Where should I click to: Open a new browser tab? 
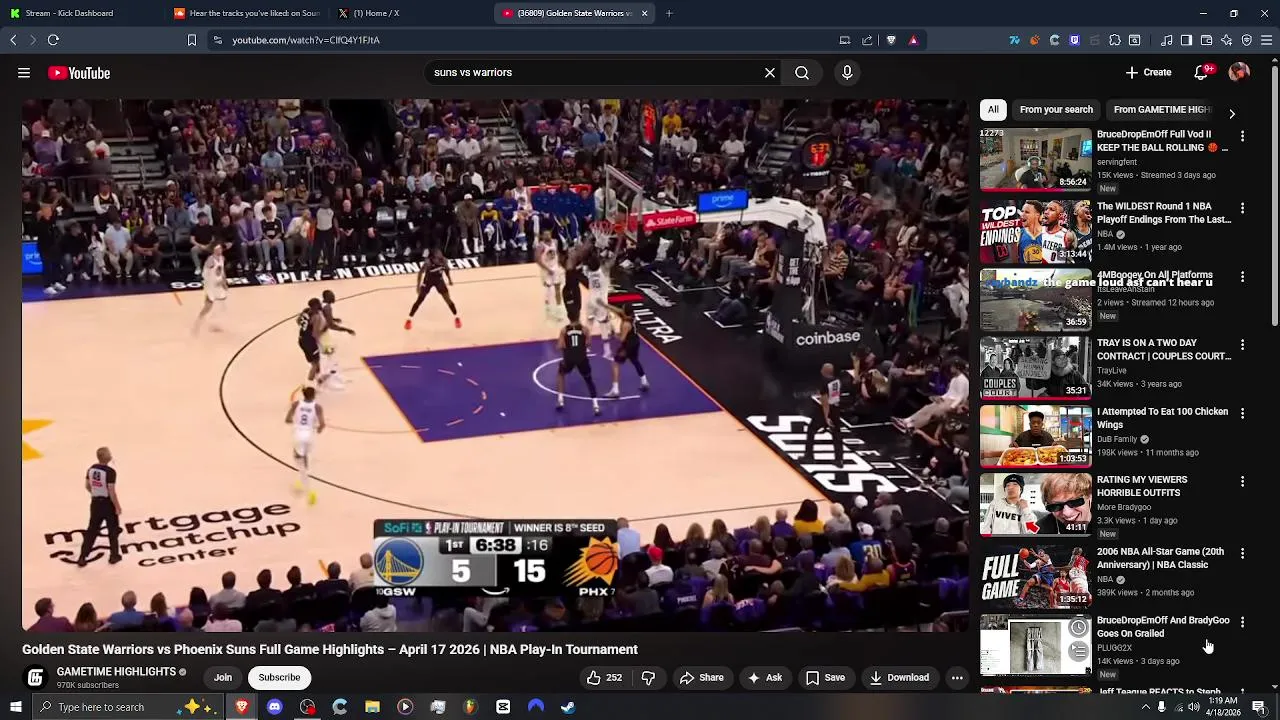coord(669,13)
